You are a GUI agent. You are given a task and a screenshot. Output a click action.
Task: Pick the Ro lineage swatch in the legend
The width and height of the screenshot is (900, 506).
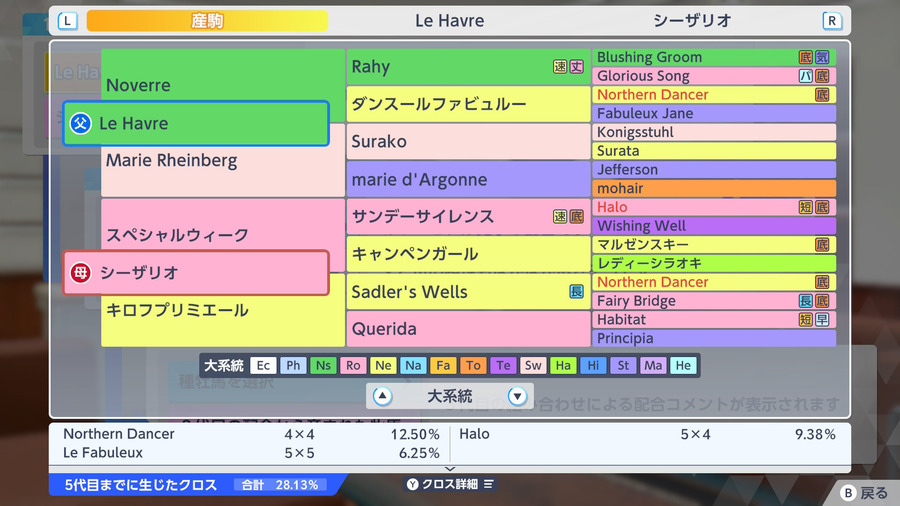pos(353,365)
